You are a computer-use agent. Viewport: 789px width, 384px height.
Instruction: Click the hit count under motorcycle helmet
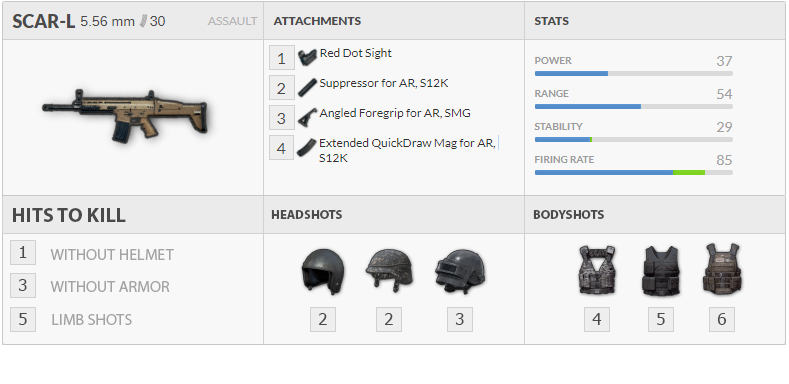[323, 320]
